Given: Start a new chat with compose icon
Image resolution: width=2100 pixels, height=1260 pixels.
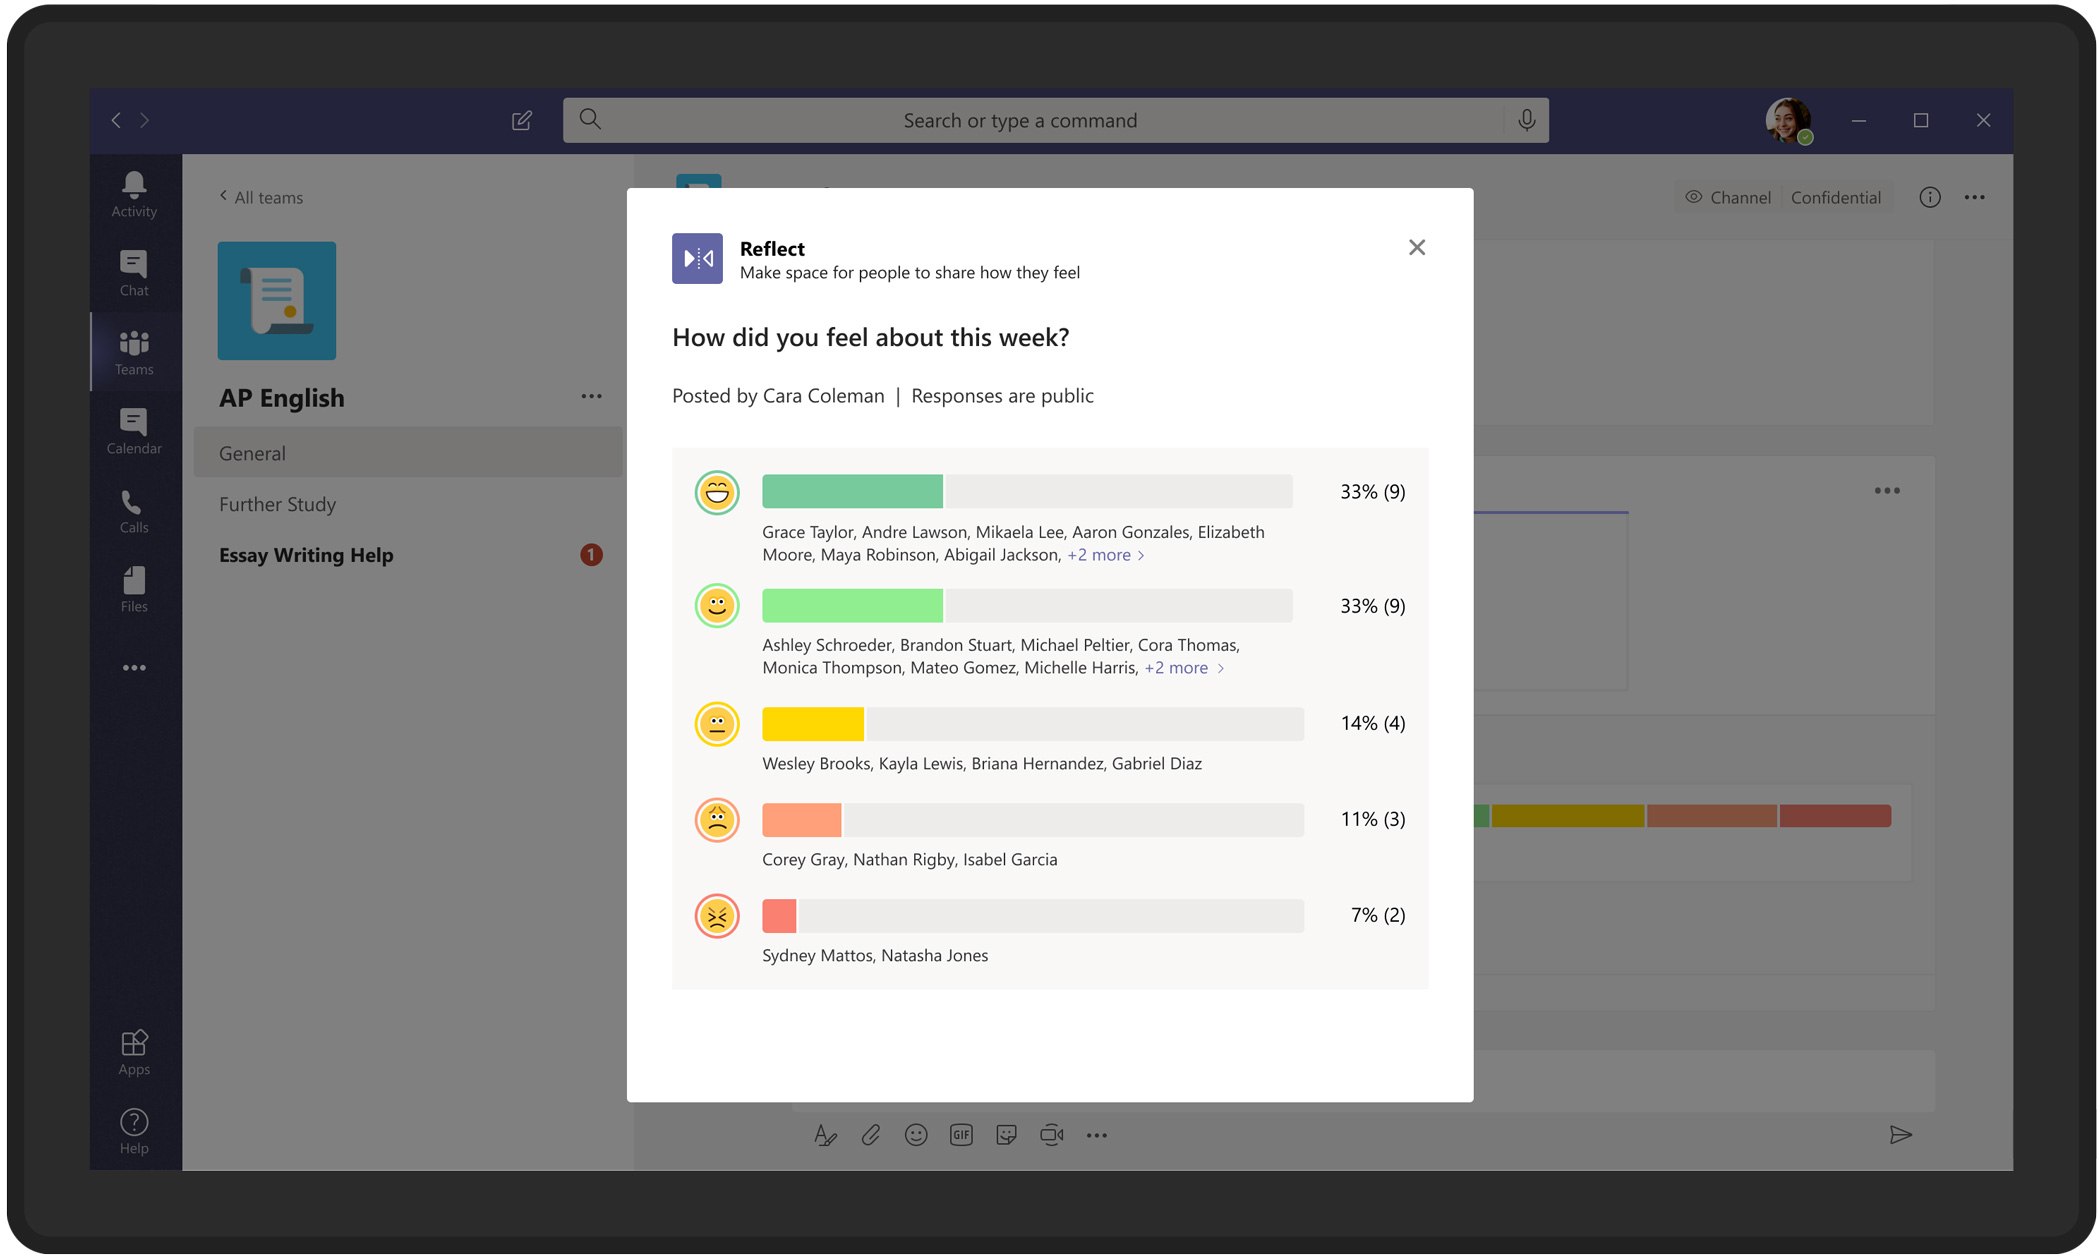Looking at the screenshot, I should [522, 120].
